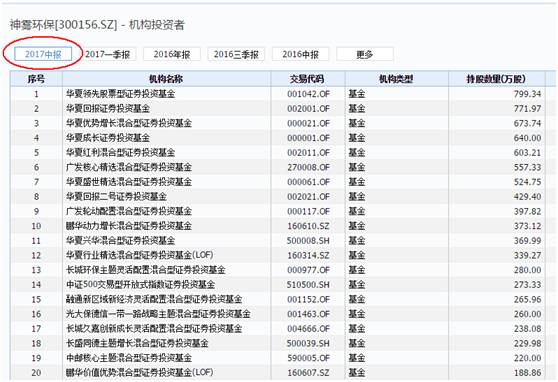
Task: Open fund code 000977.OF link
Action: tap(308, 270)
